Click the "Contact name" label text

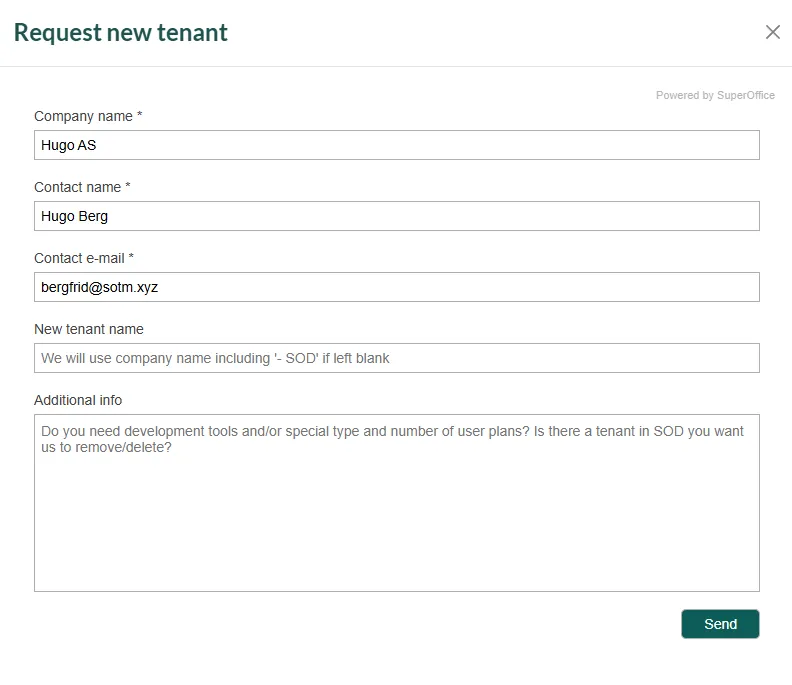pyautogui.click(x=77, y=187)
